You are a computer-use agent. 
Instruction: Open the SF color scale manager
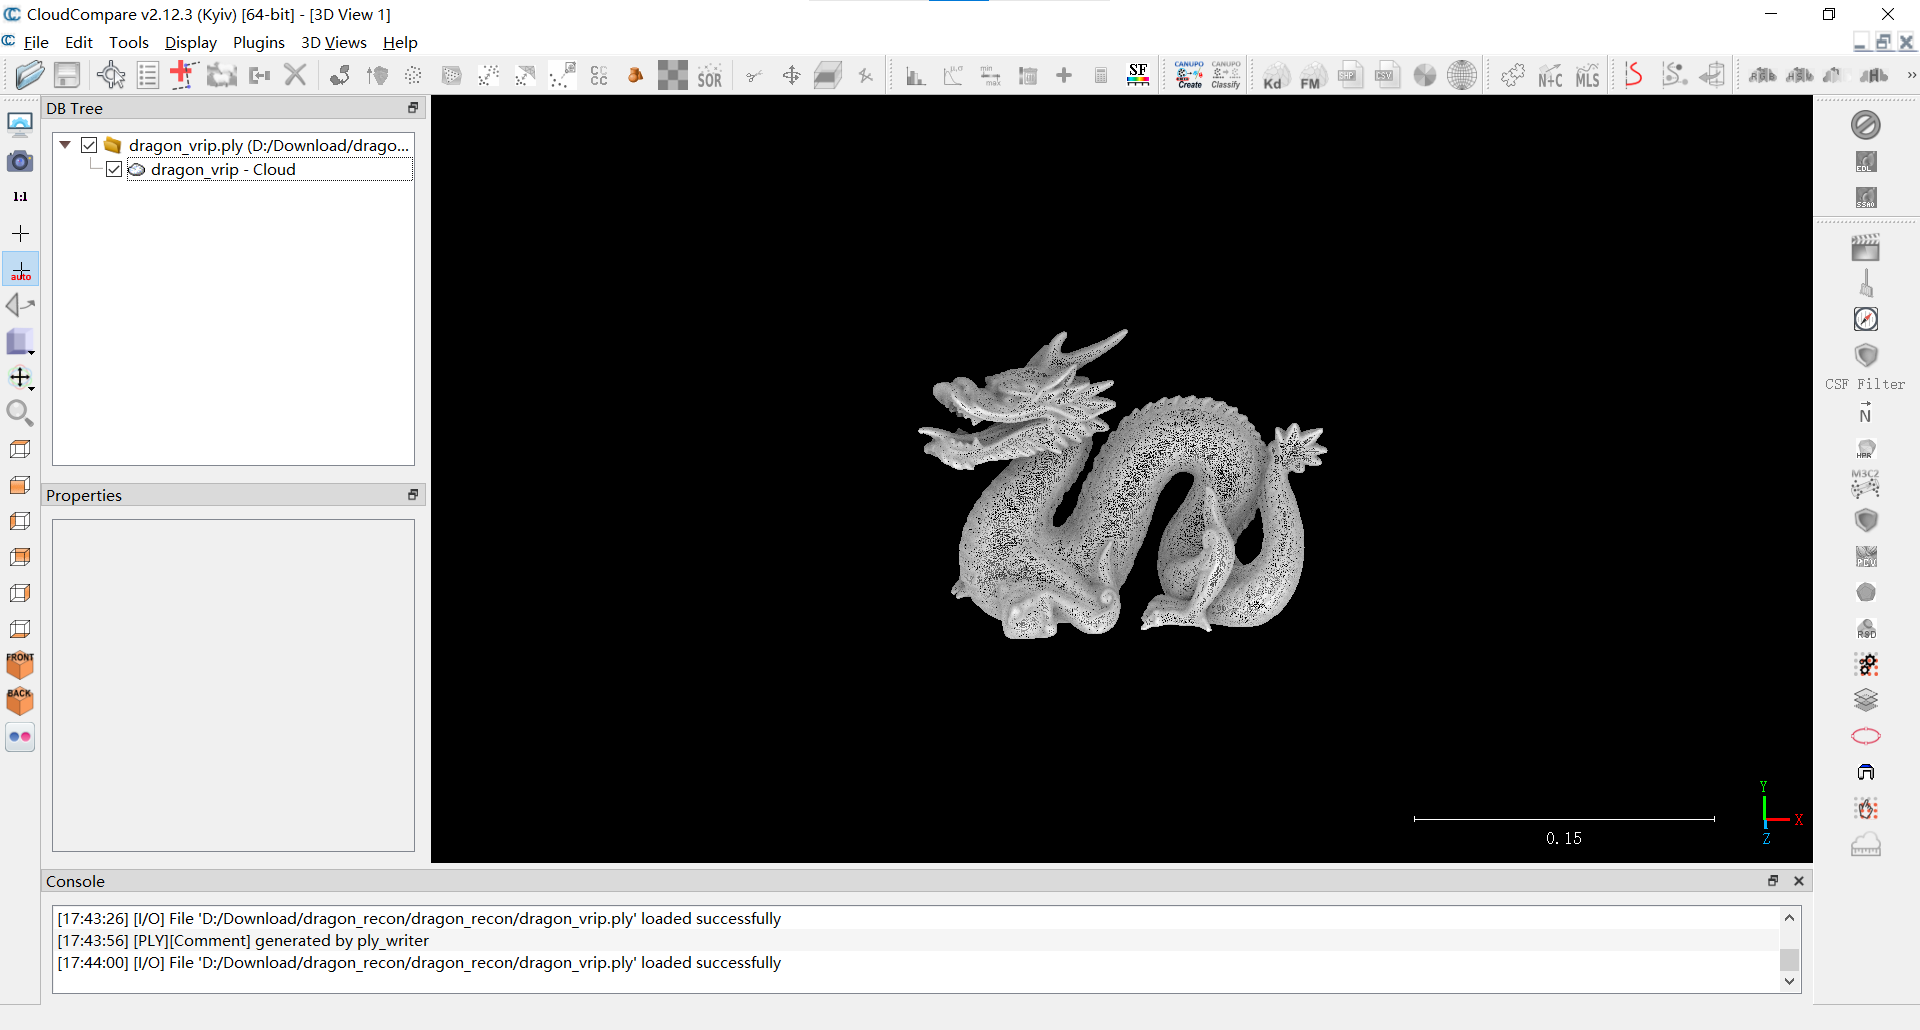click(x=1138, y=75)
